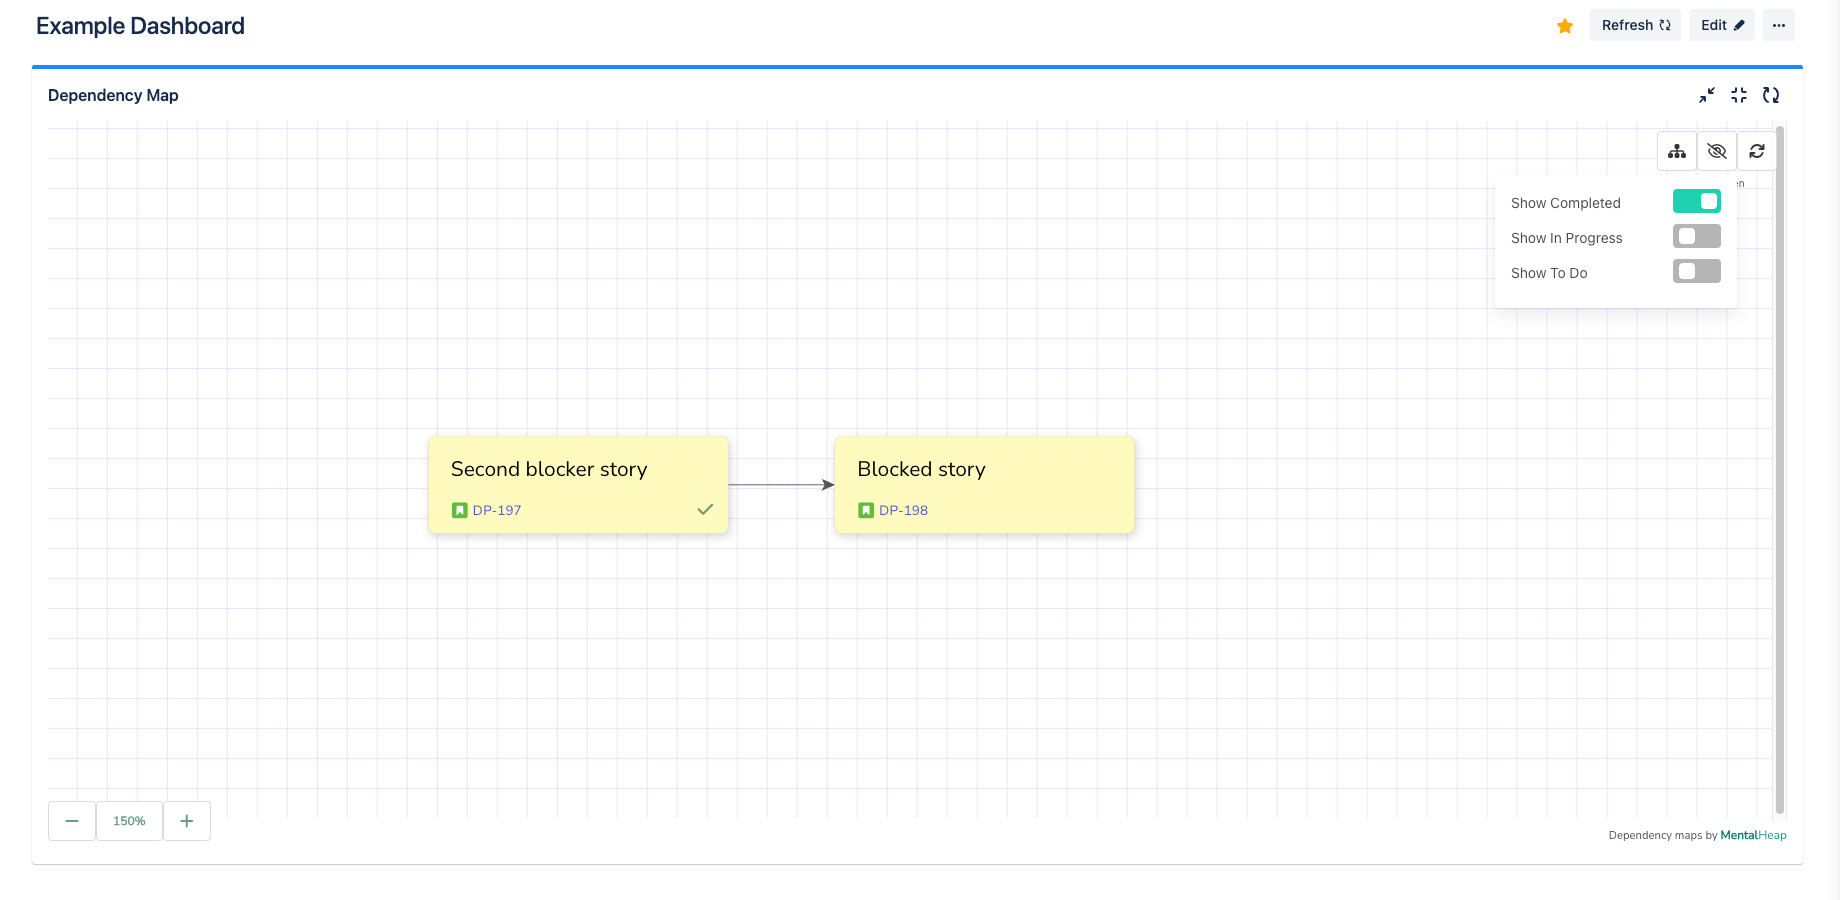Click the dependency arrow between stories
1840x900 pixels.
click(781, 485)
